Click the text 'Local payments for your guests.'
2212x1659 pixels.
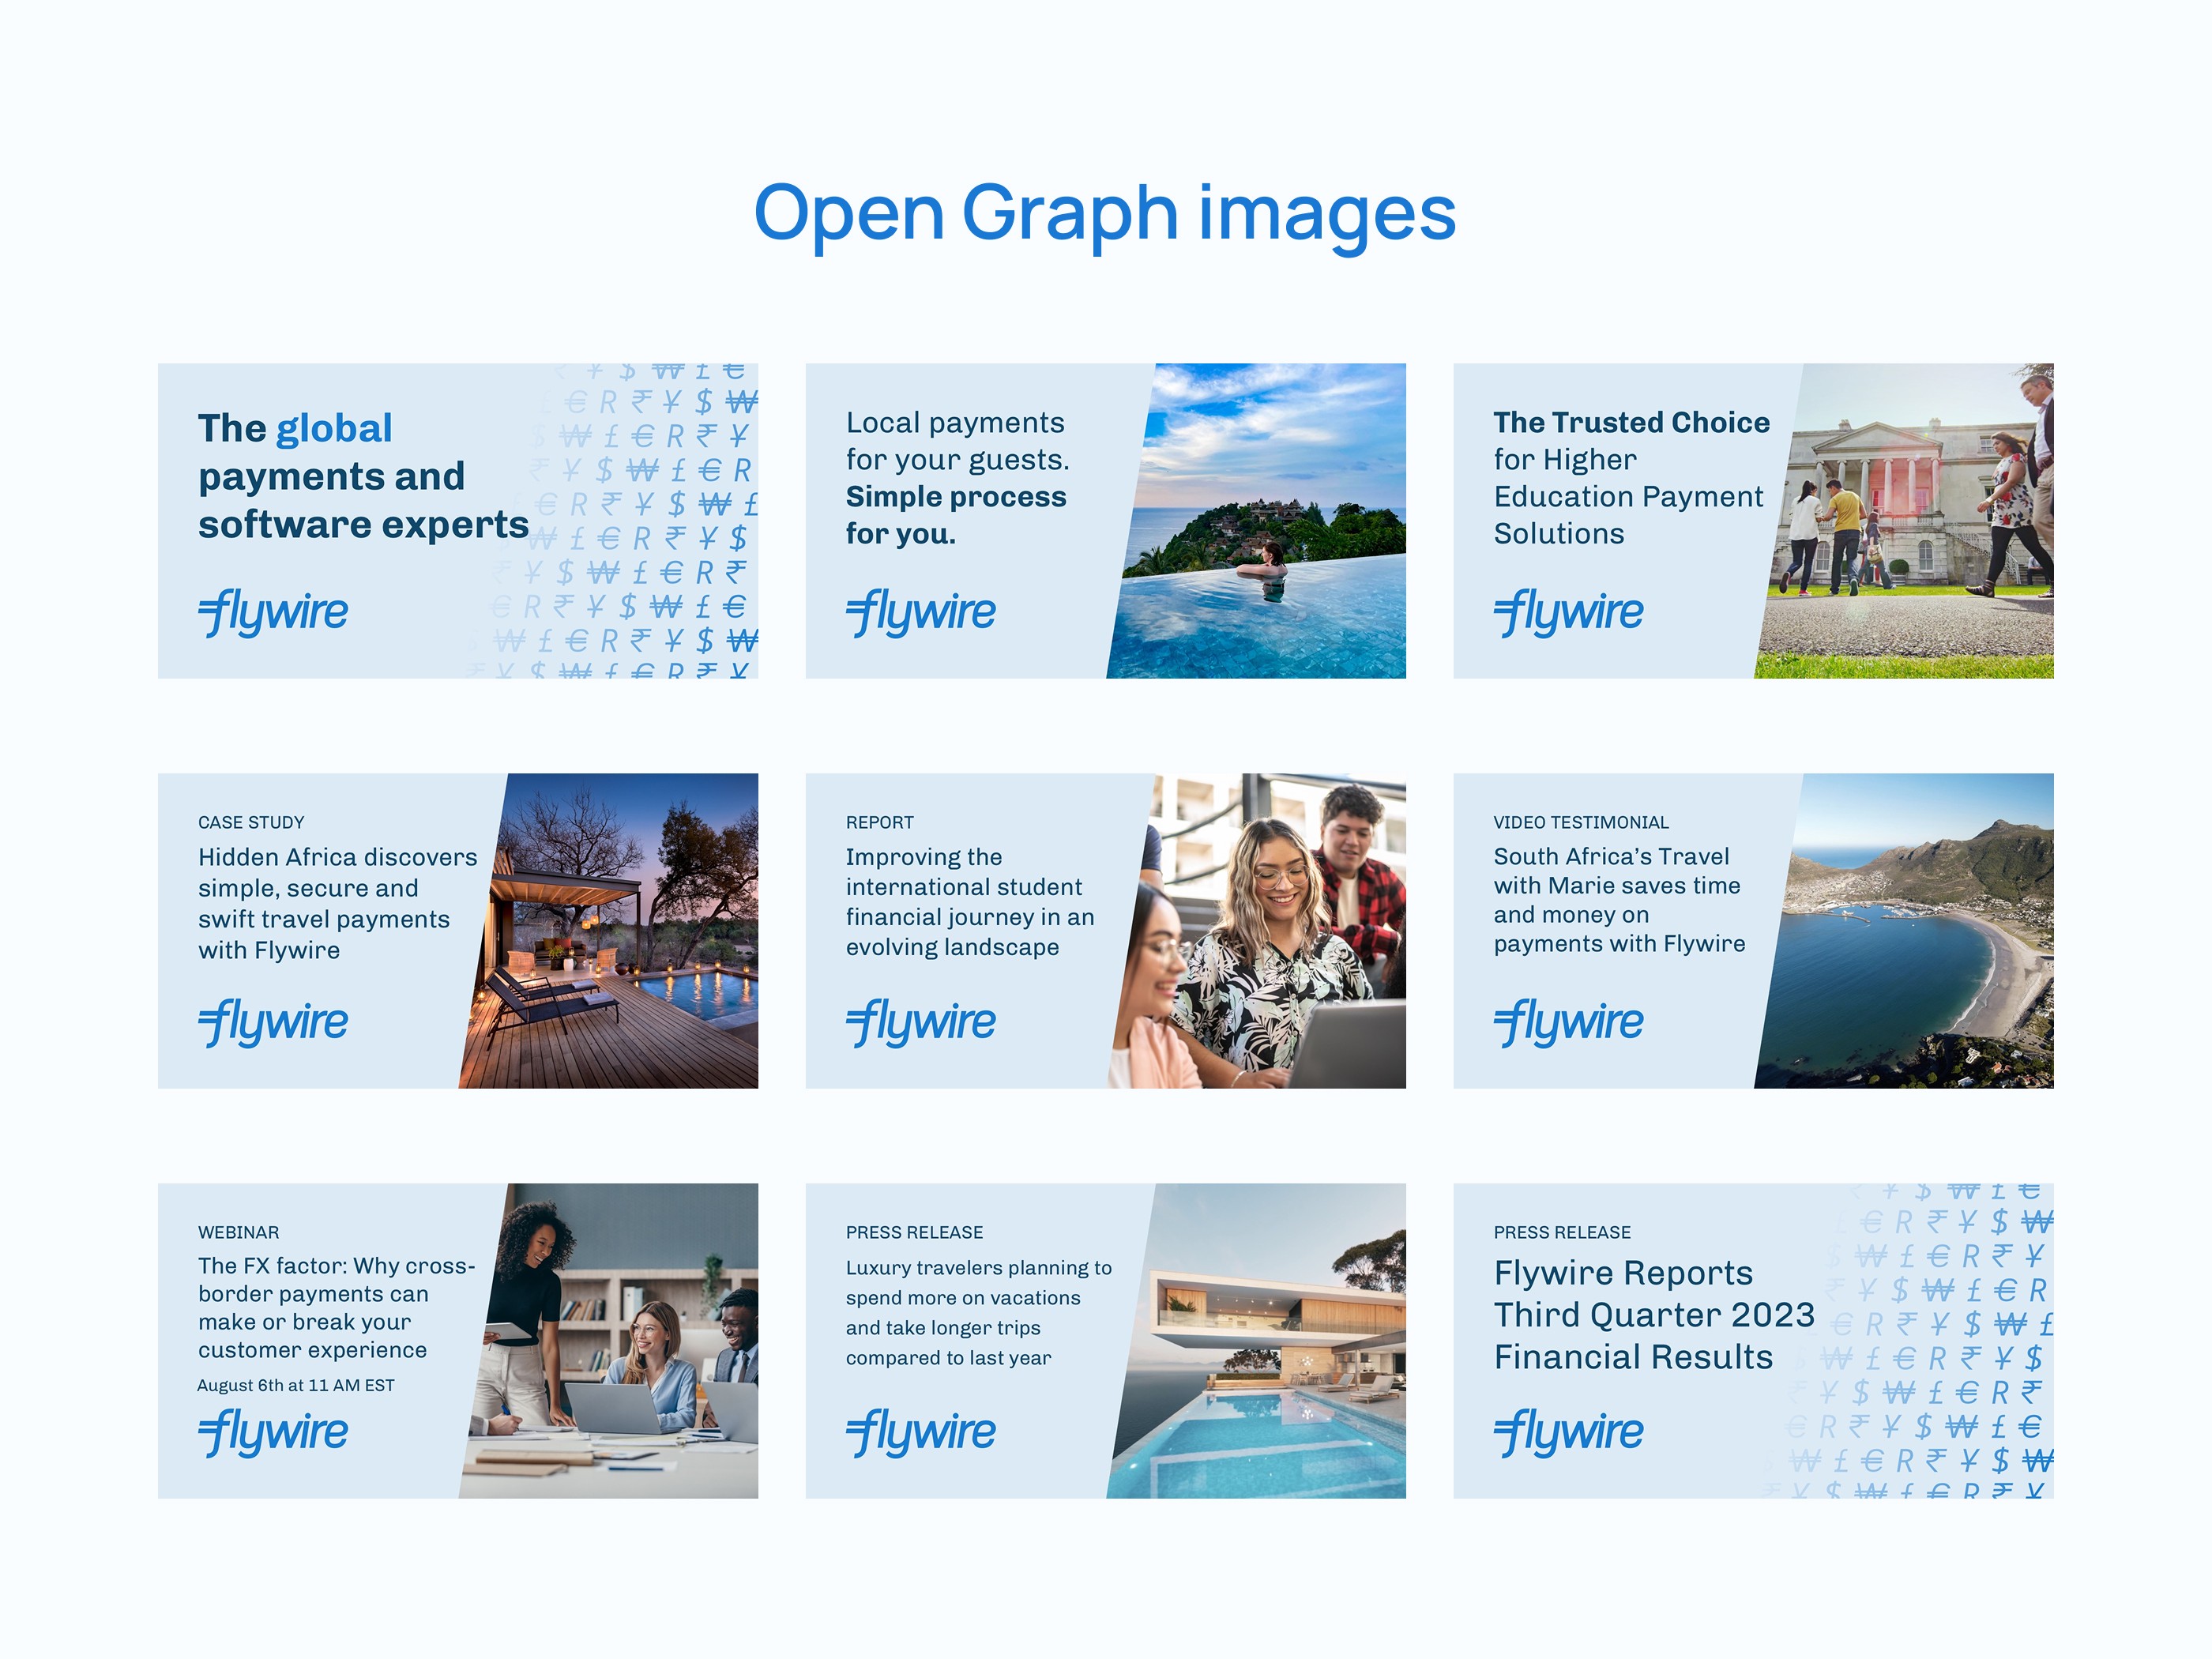point(957,441)
